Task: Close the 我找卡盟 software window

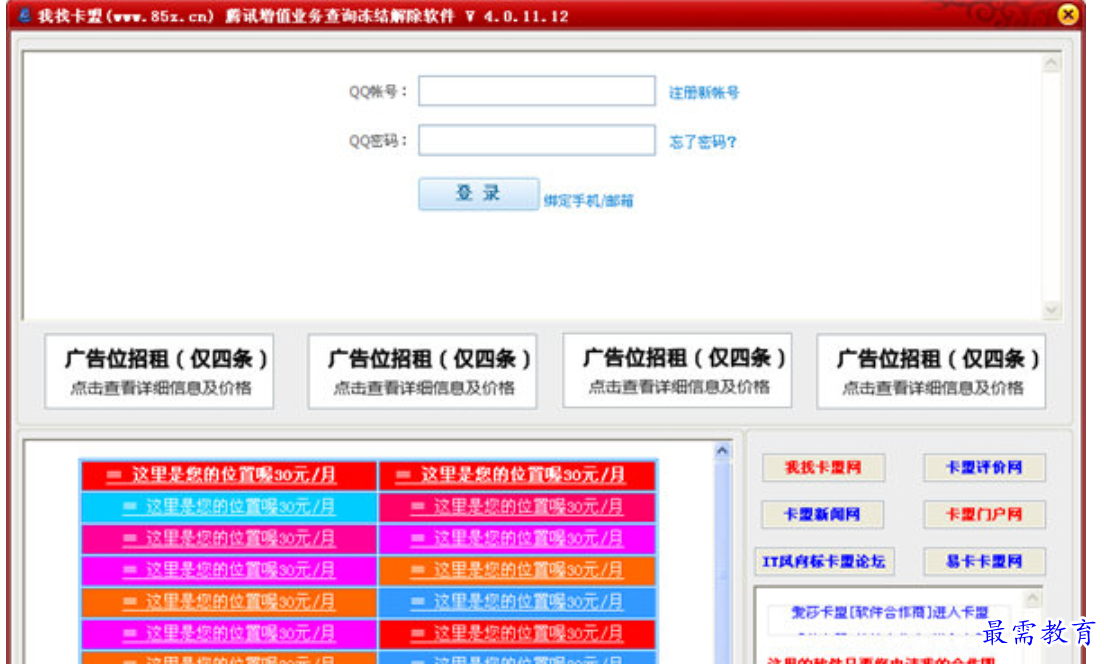Action: click(1067, 14)
